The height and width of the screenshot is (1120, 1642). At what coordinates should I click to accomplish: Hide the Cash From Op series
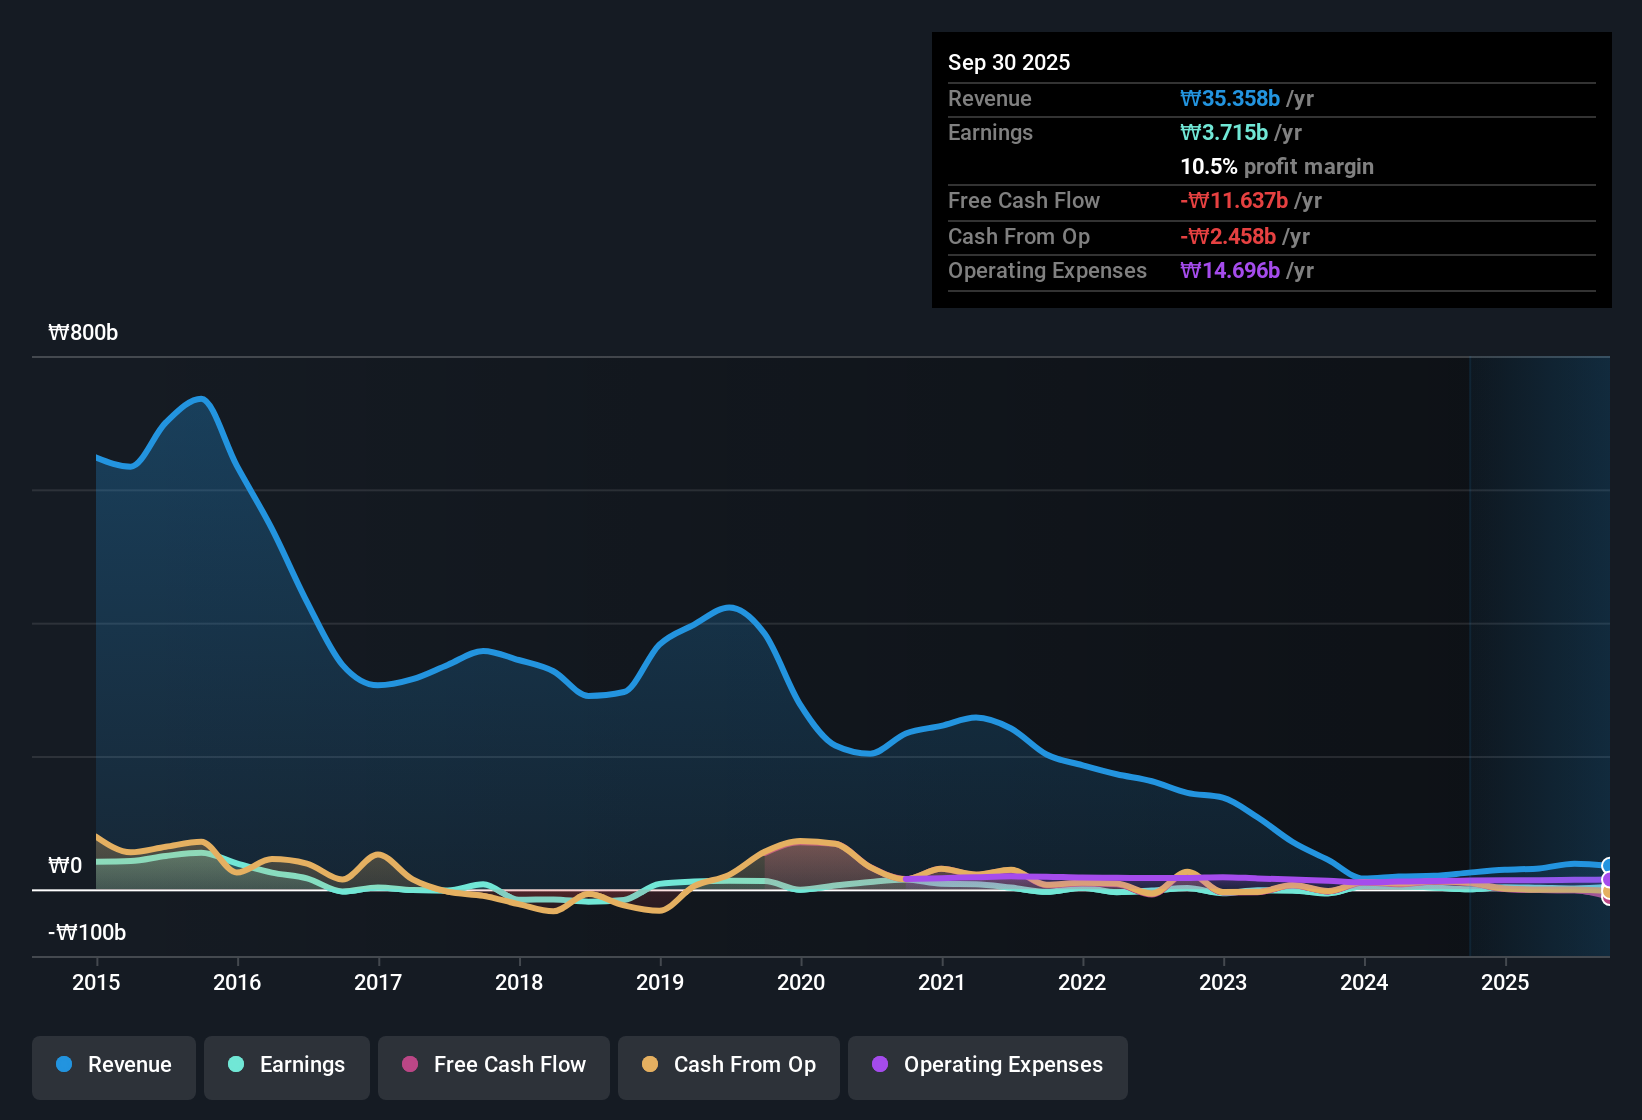728,1065
